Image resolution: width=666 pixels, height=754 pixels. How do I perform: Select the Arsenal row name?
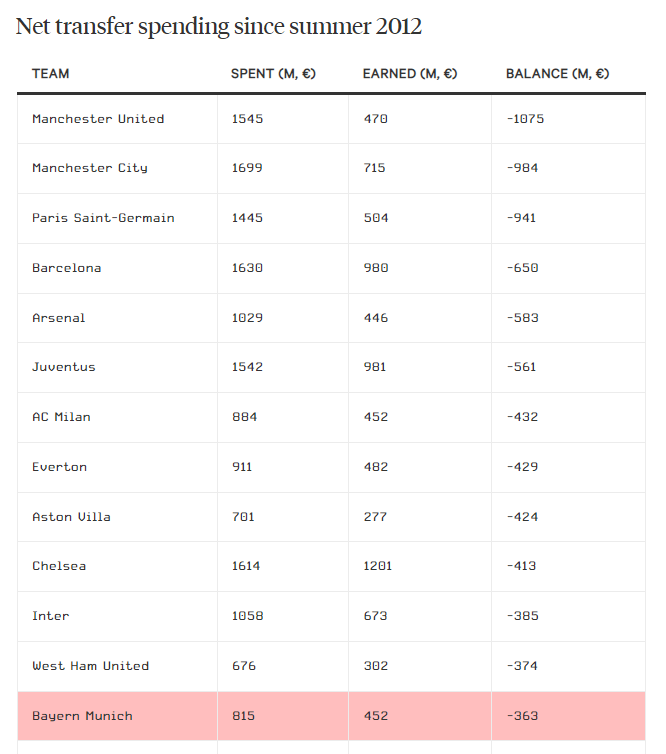tap(59, 318)
